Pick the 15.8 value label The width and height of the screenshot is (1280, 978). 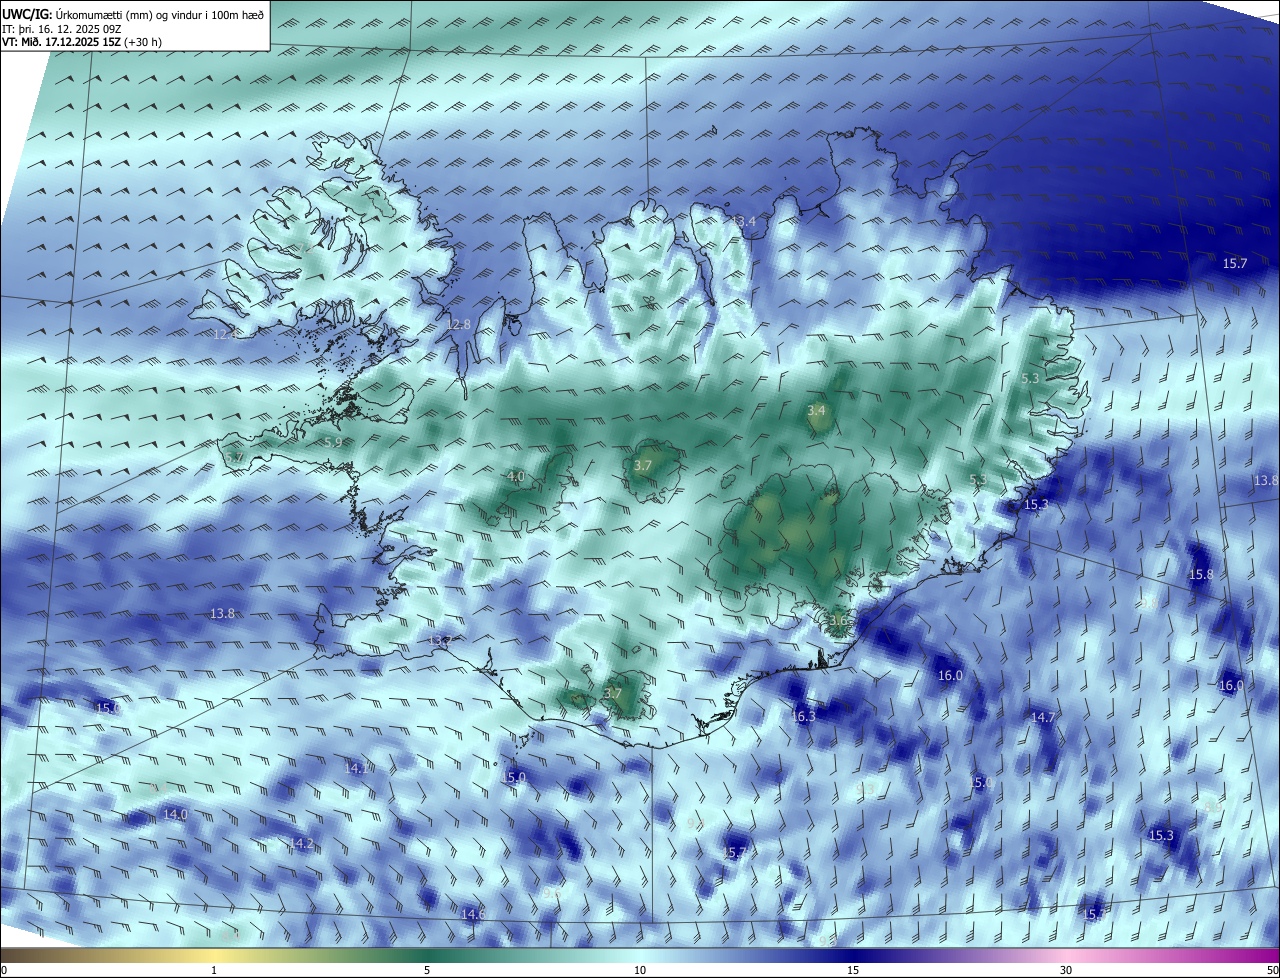[x=1200, y=575]
